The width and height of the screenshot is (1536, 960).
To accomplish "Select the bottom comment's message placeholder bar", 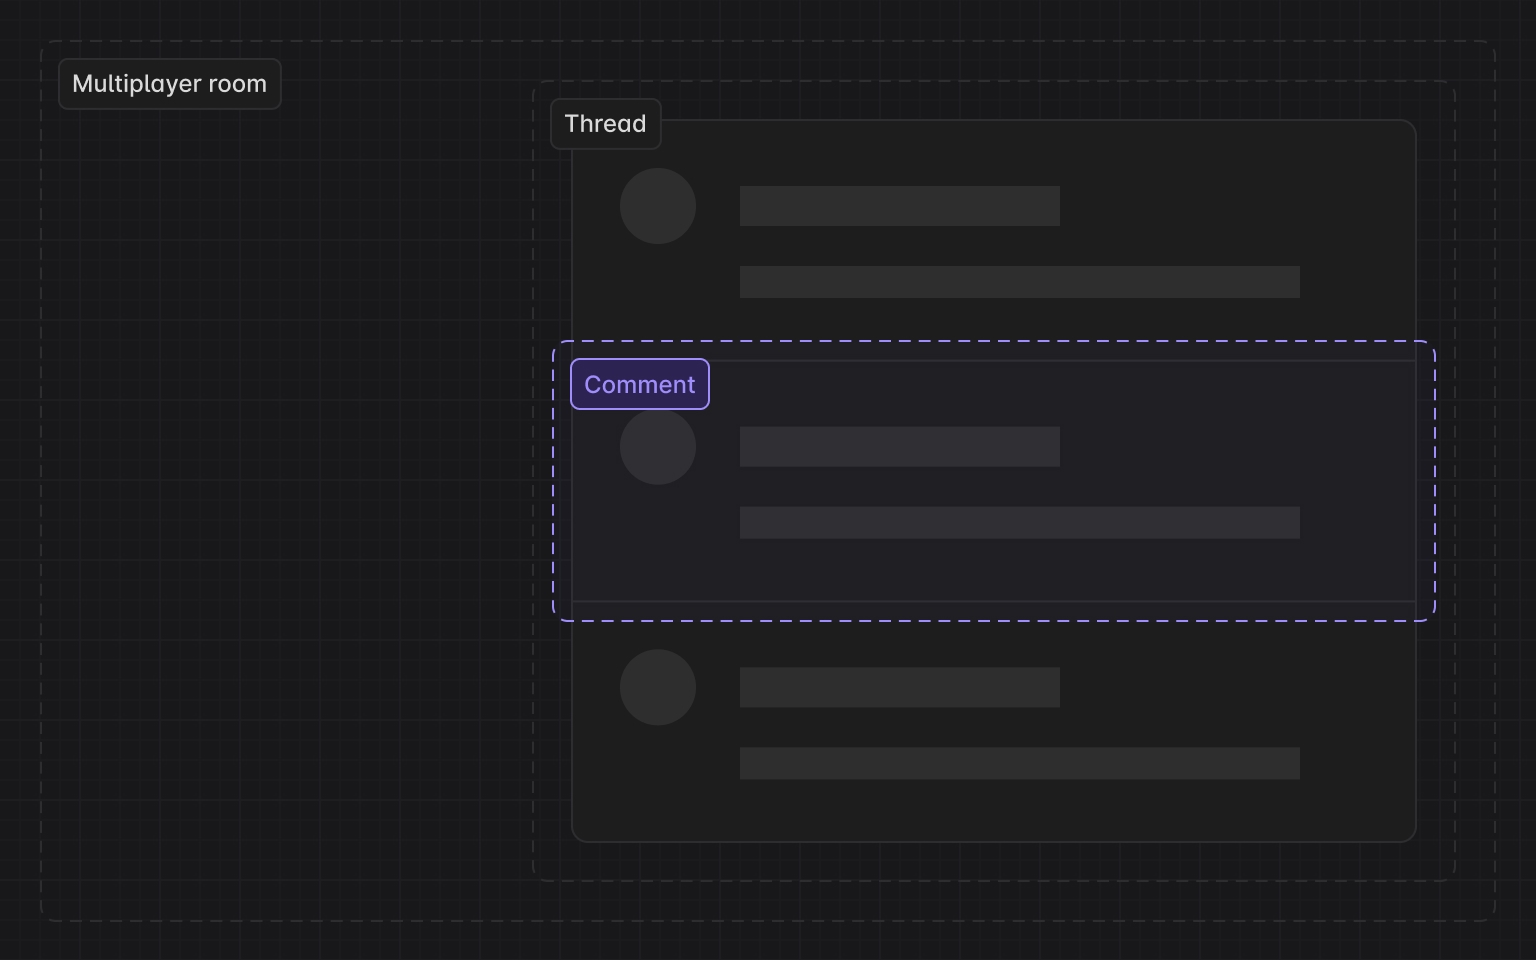I will [x=1019, y=762].
